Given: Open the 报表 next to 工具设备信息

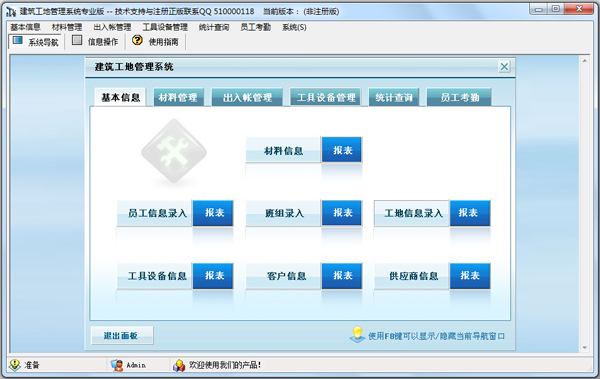Looking at the screenshot, I should point(213,276).
